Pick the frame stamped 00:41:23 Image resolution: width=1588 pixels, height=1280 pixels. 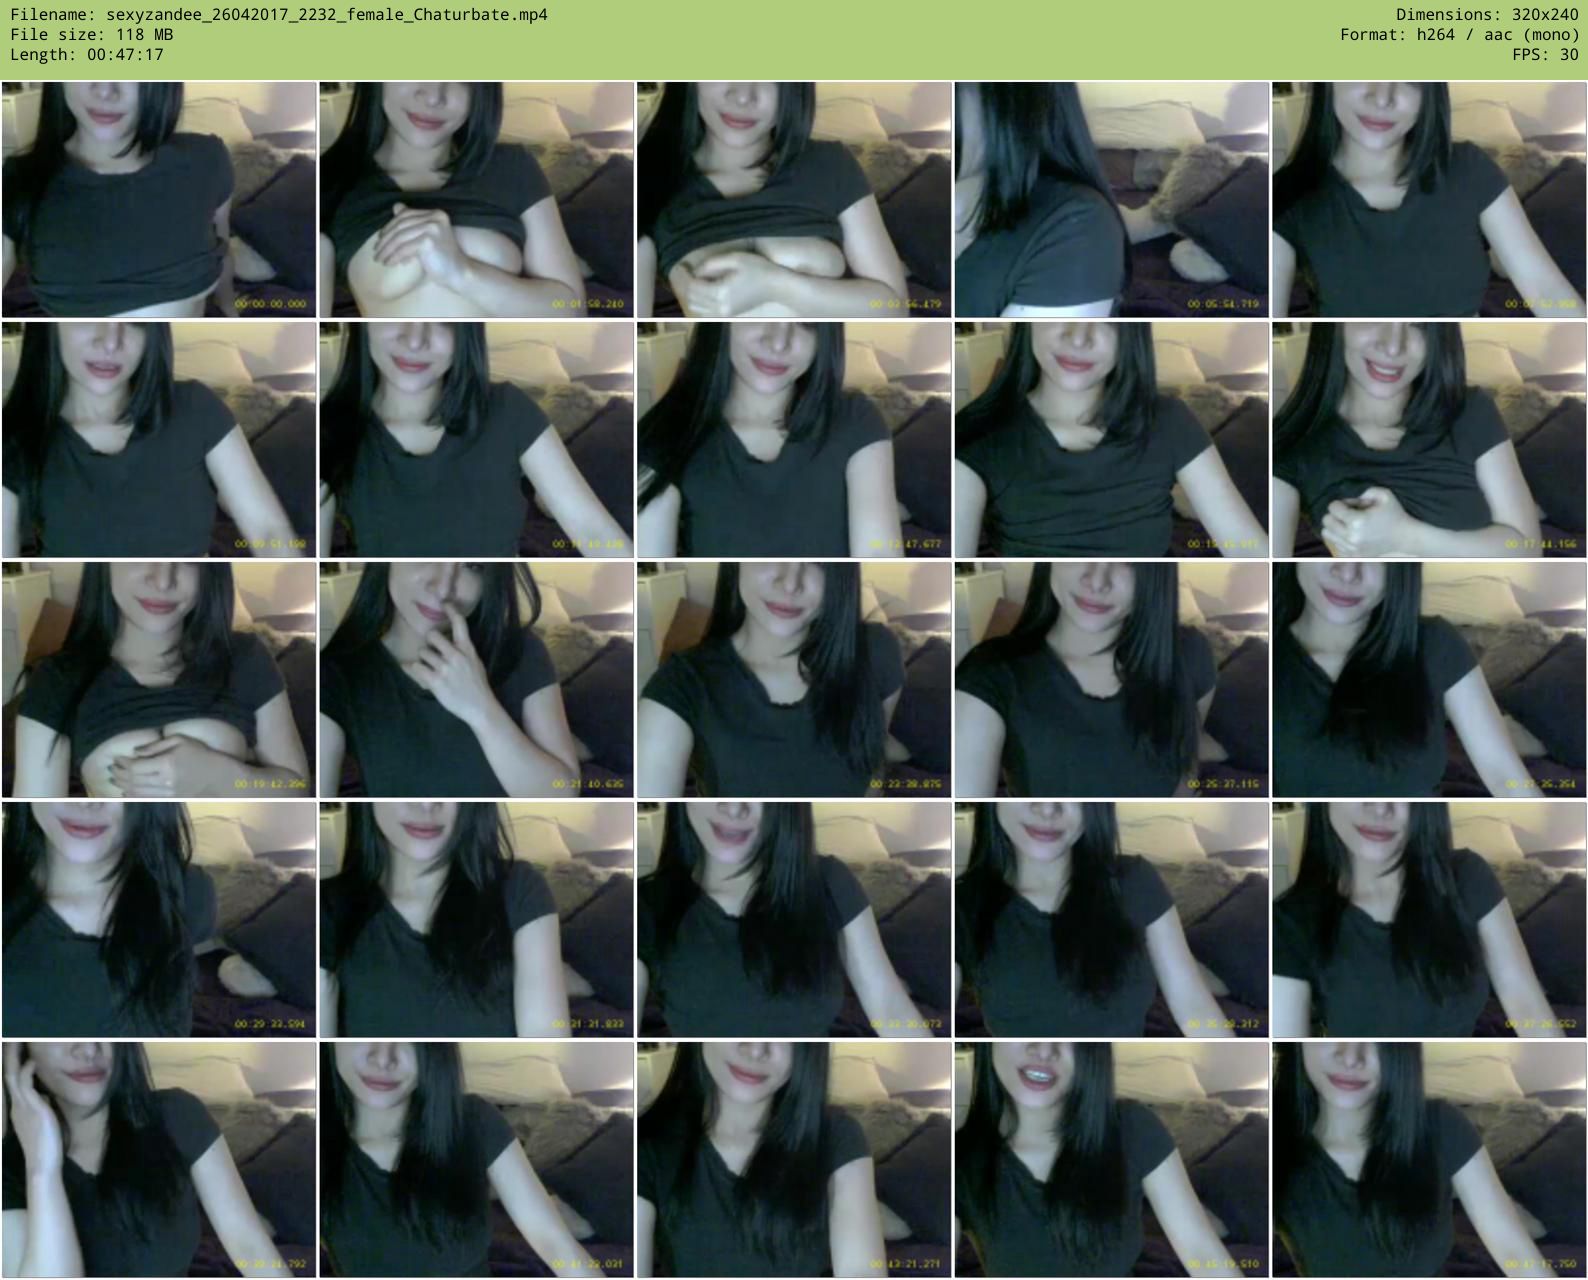pos(476,1160)
